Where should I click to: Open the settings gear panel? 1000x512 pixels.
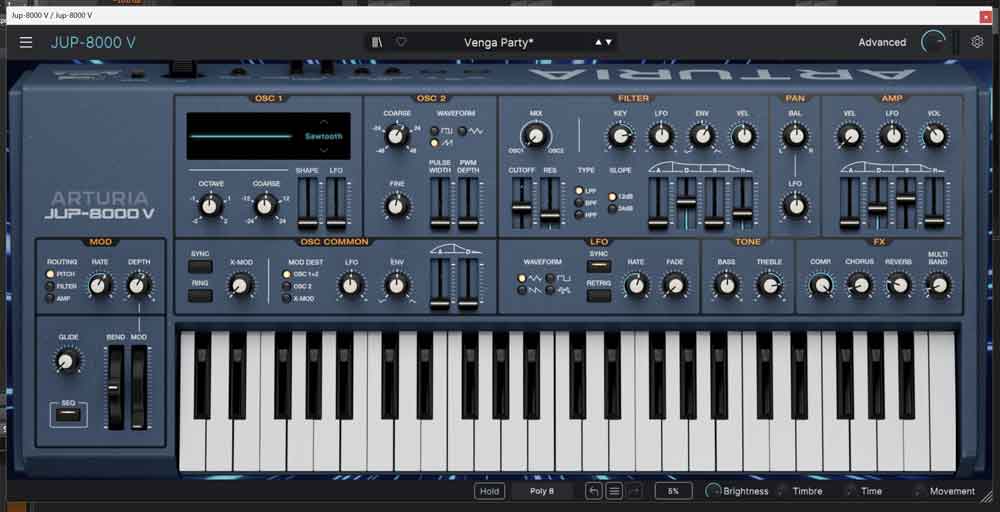(x=977, y=42)
